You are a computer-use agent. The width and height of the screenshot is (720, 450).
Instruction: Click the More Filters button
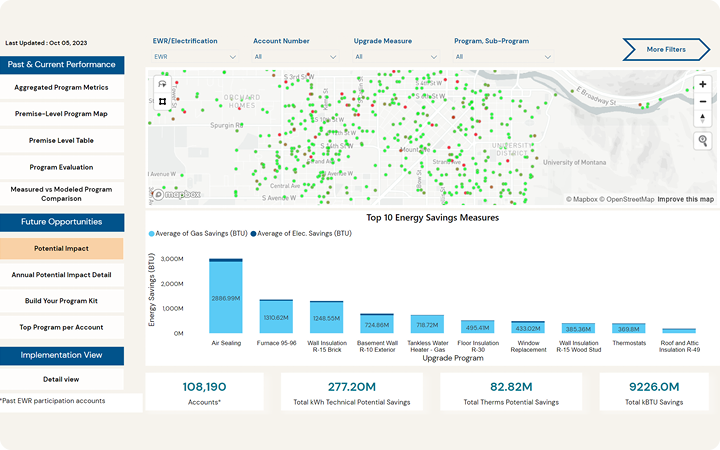(x=666, y=49)
